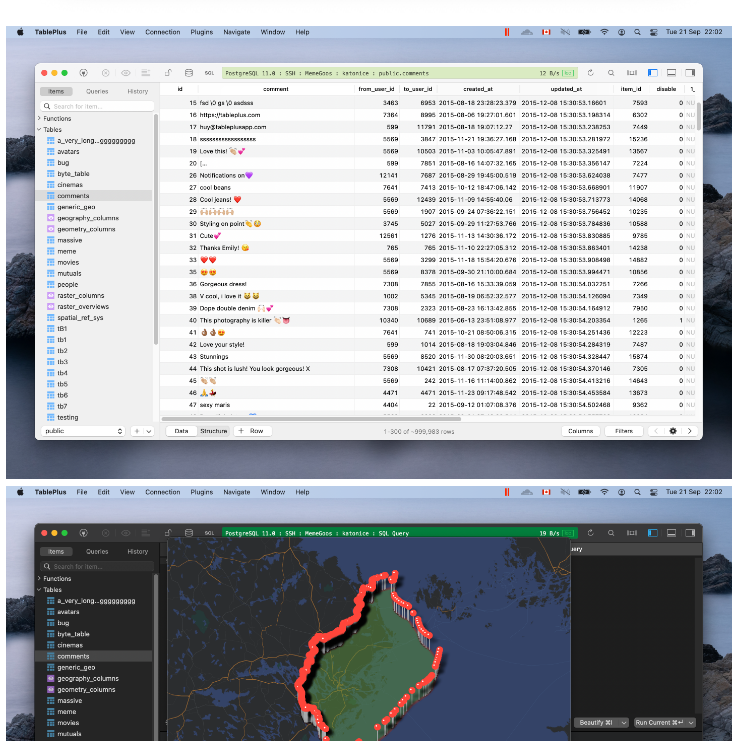Collapse the Tables group in the light window sidebar
Image resolution: width=741 pixels, height=741 pixels.
point(39,129)
